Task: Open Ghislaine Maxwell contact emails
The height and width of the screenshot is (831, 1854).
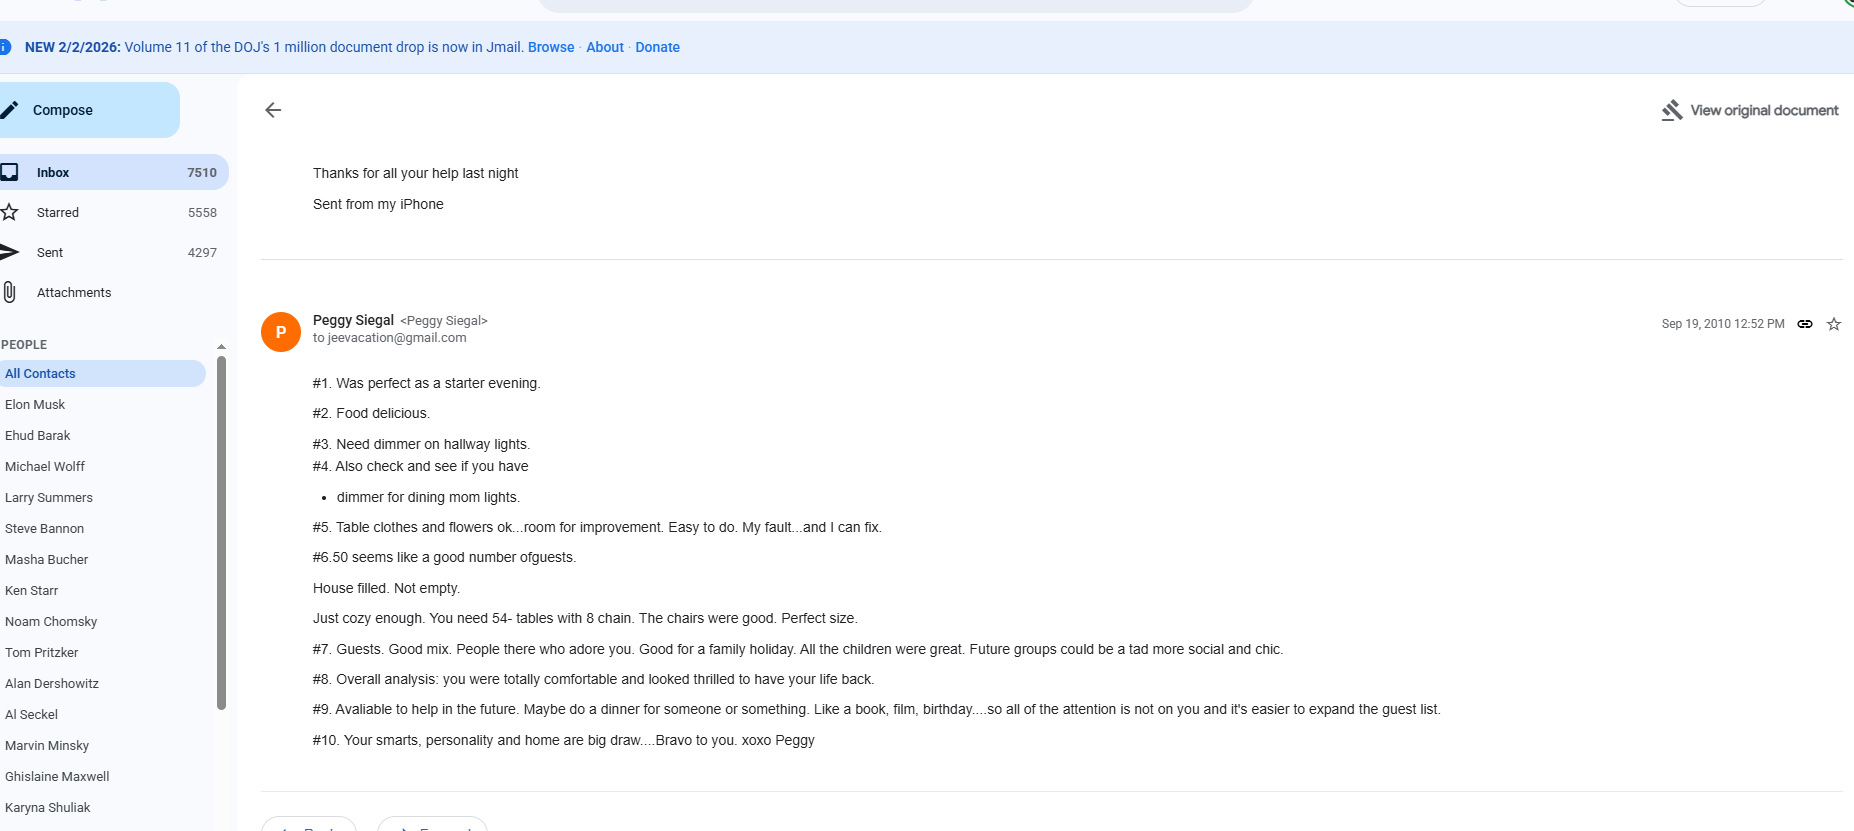Action: pos(57,776)
